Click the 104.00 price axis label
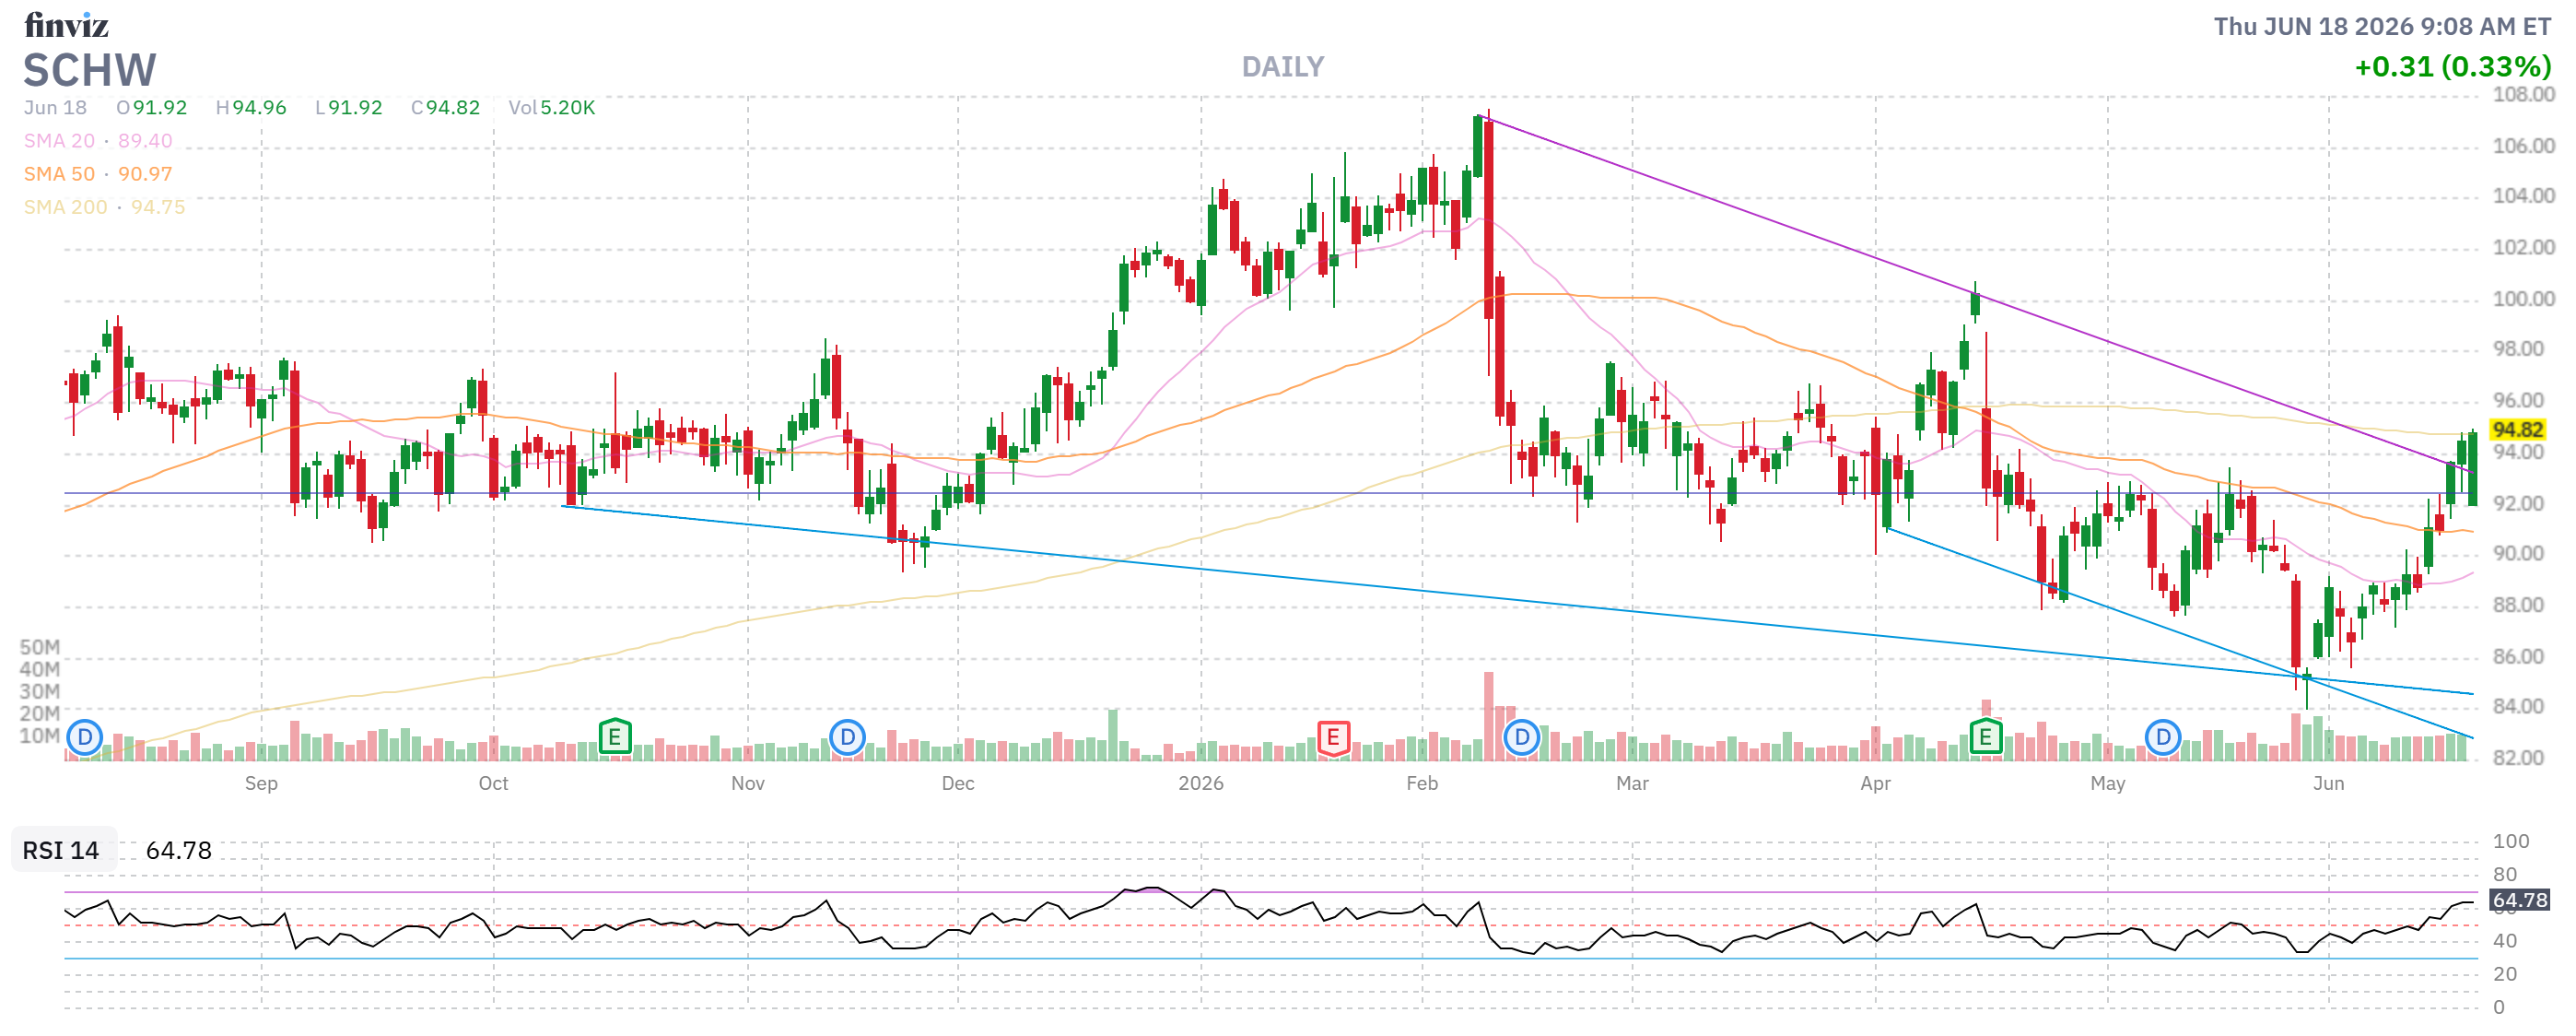Viewport: 2576px width, 1036px height. pos(2523,196)
